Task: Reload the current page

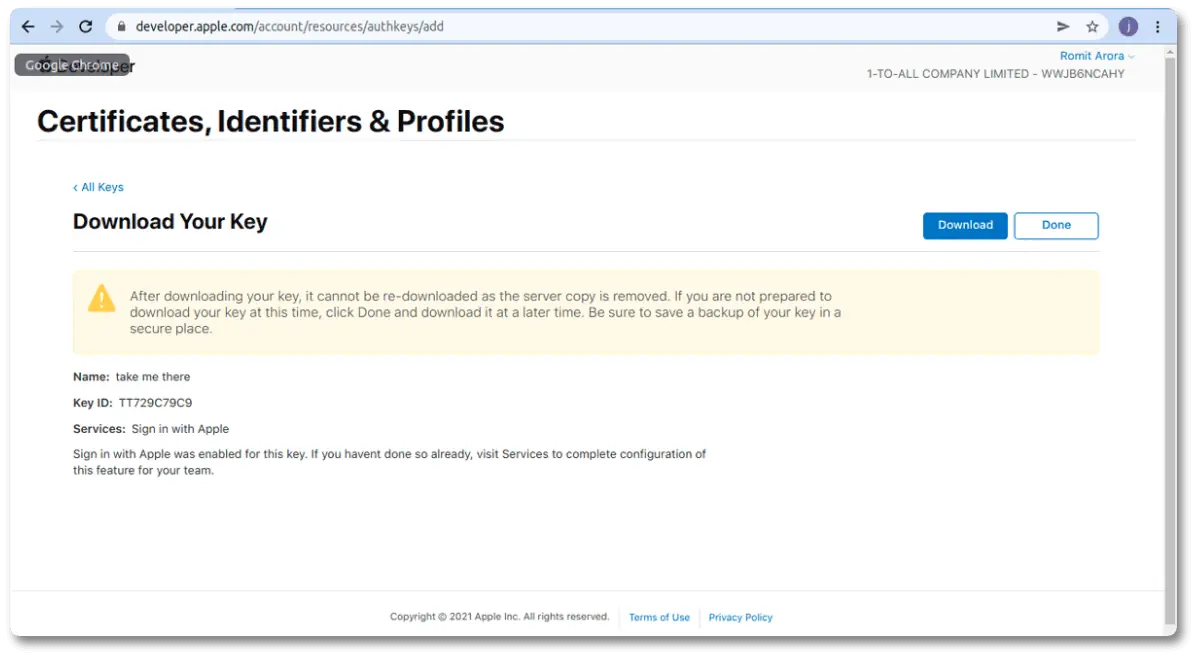Action: click(86, 27)
